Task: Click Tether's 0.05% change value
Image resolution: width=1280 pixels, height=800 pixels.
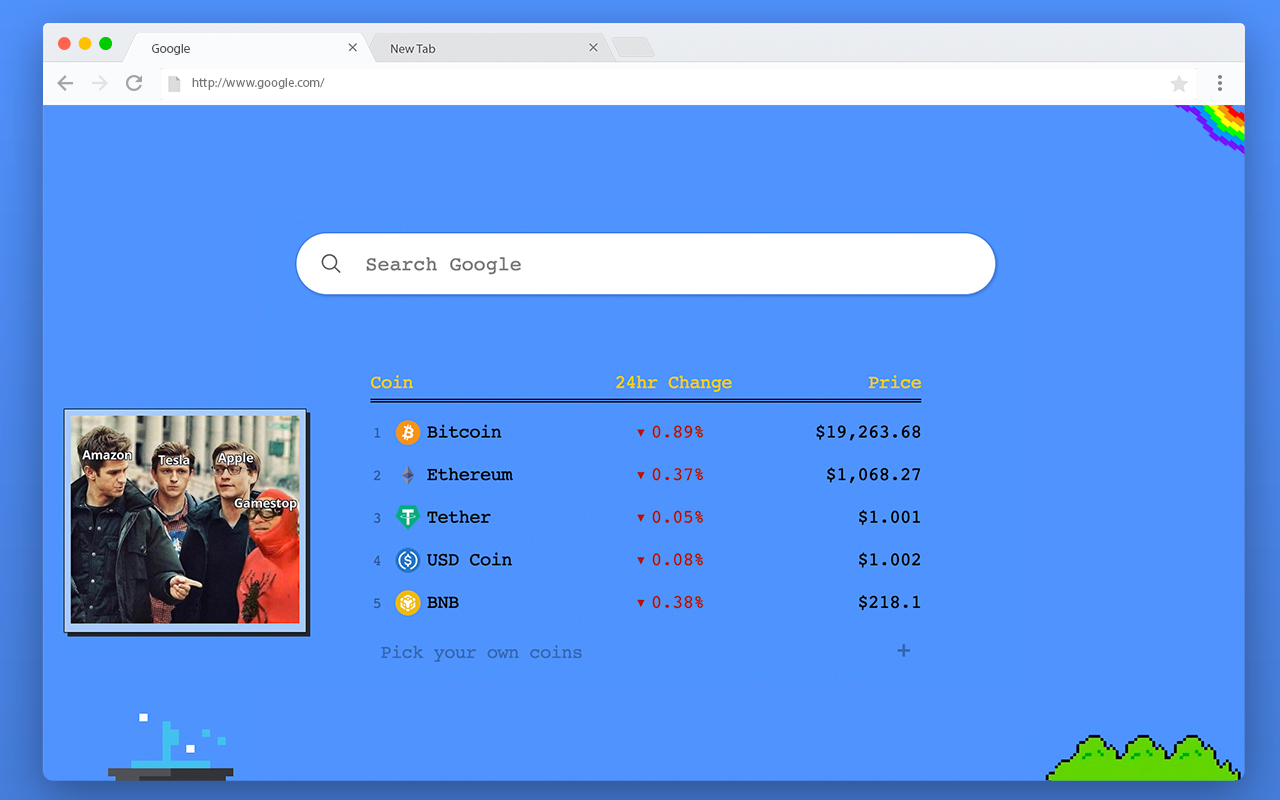Action: [x=678, y=517]
